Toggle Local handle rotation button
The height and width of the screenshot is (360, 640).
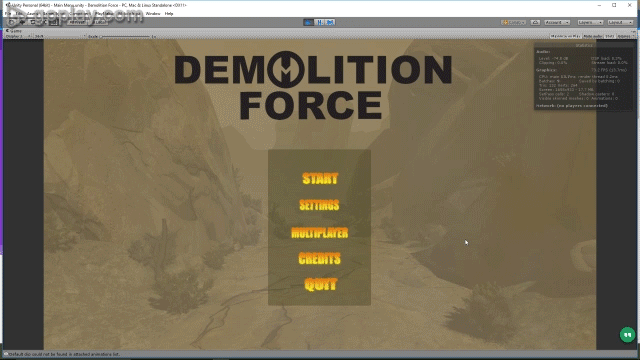point(98,22)
